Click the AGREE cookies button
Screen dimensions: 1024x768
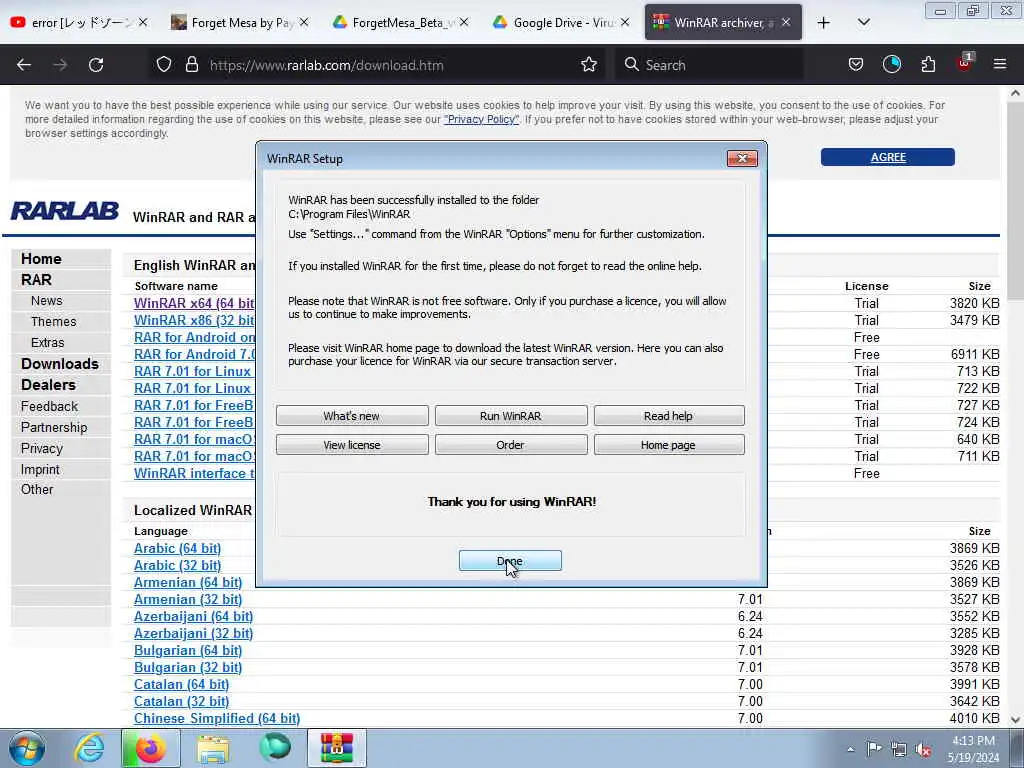click(x=888, y=157)
